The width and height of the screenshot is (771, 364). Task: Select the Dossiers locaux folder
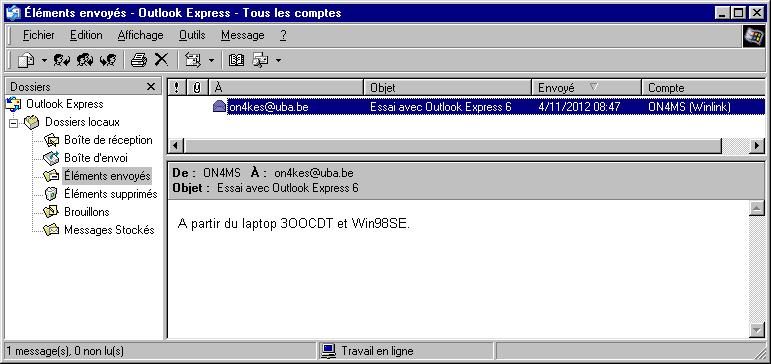82,121
